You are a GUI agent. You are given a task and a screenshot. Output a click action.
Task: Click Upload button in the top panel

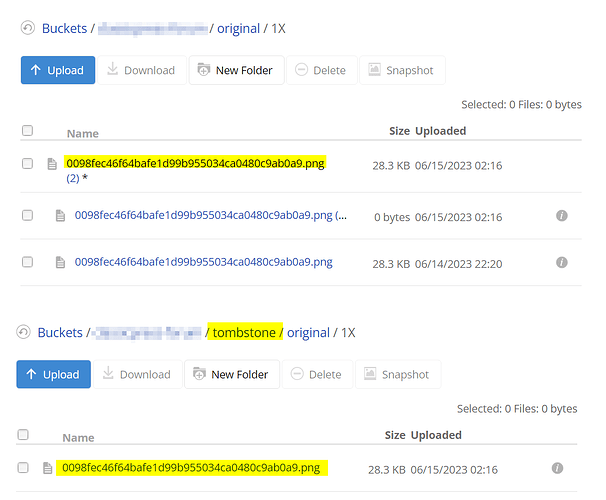point(58,70)
